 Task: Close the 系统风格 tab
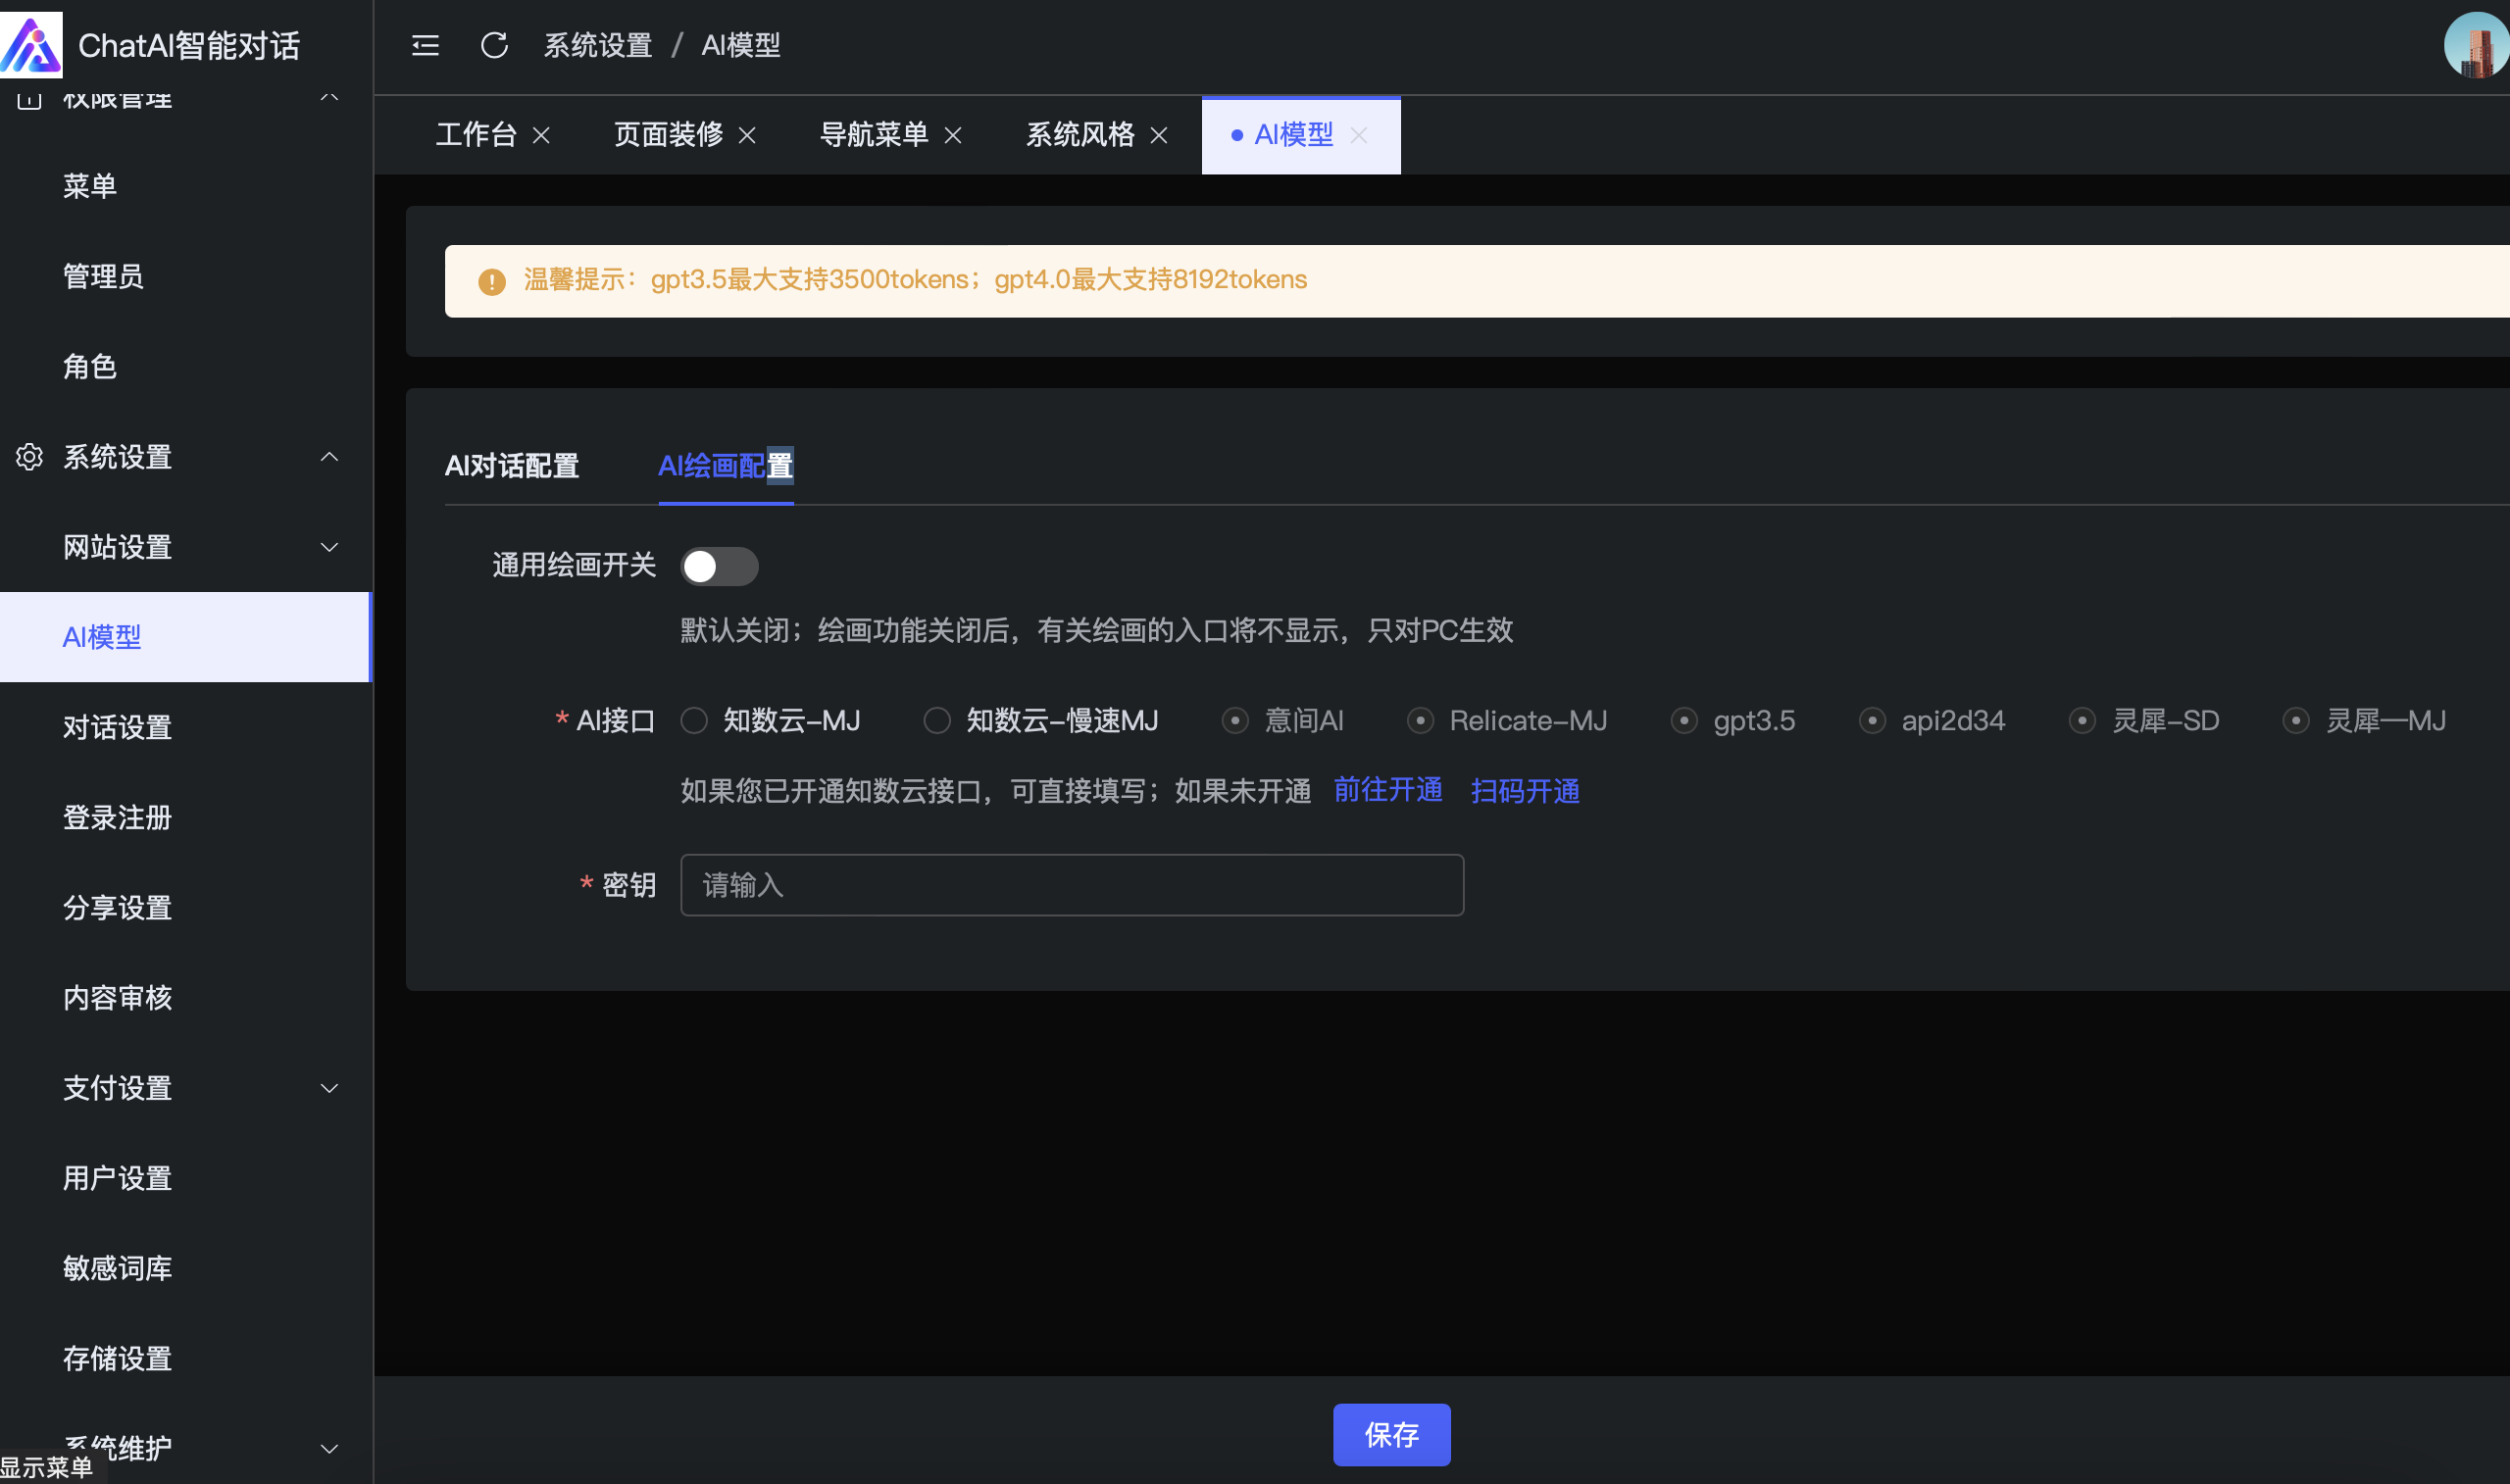[x=1159, y=135]
